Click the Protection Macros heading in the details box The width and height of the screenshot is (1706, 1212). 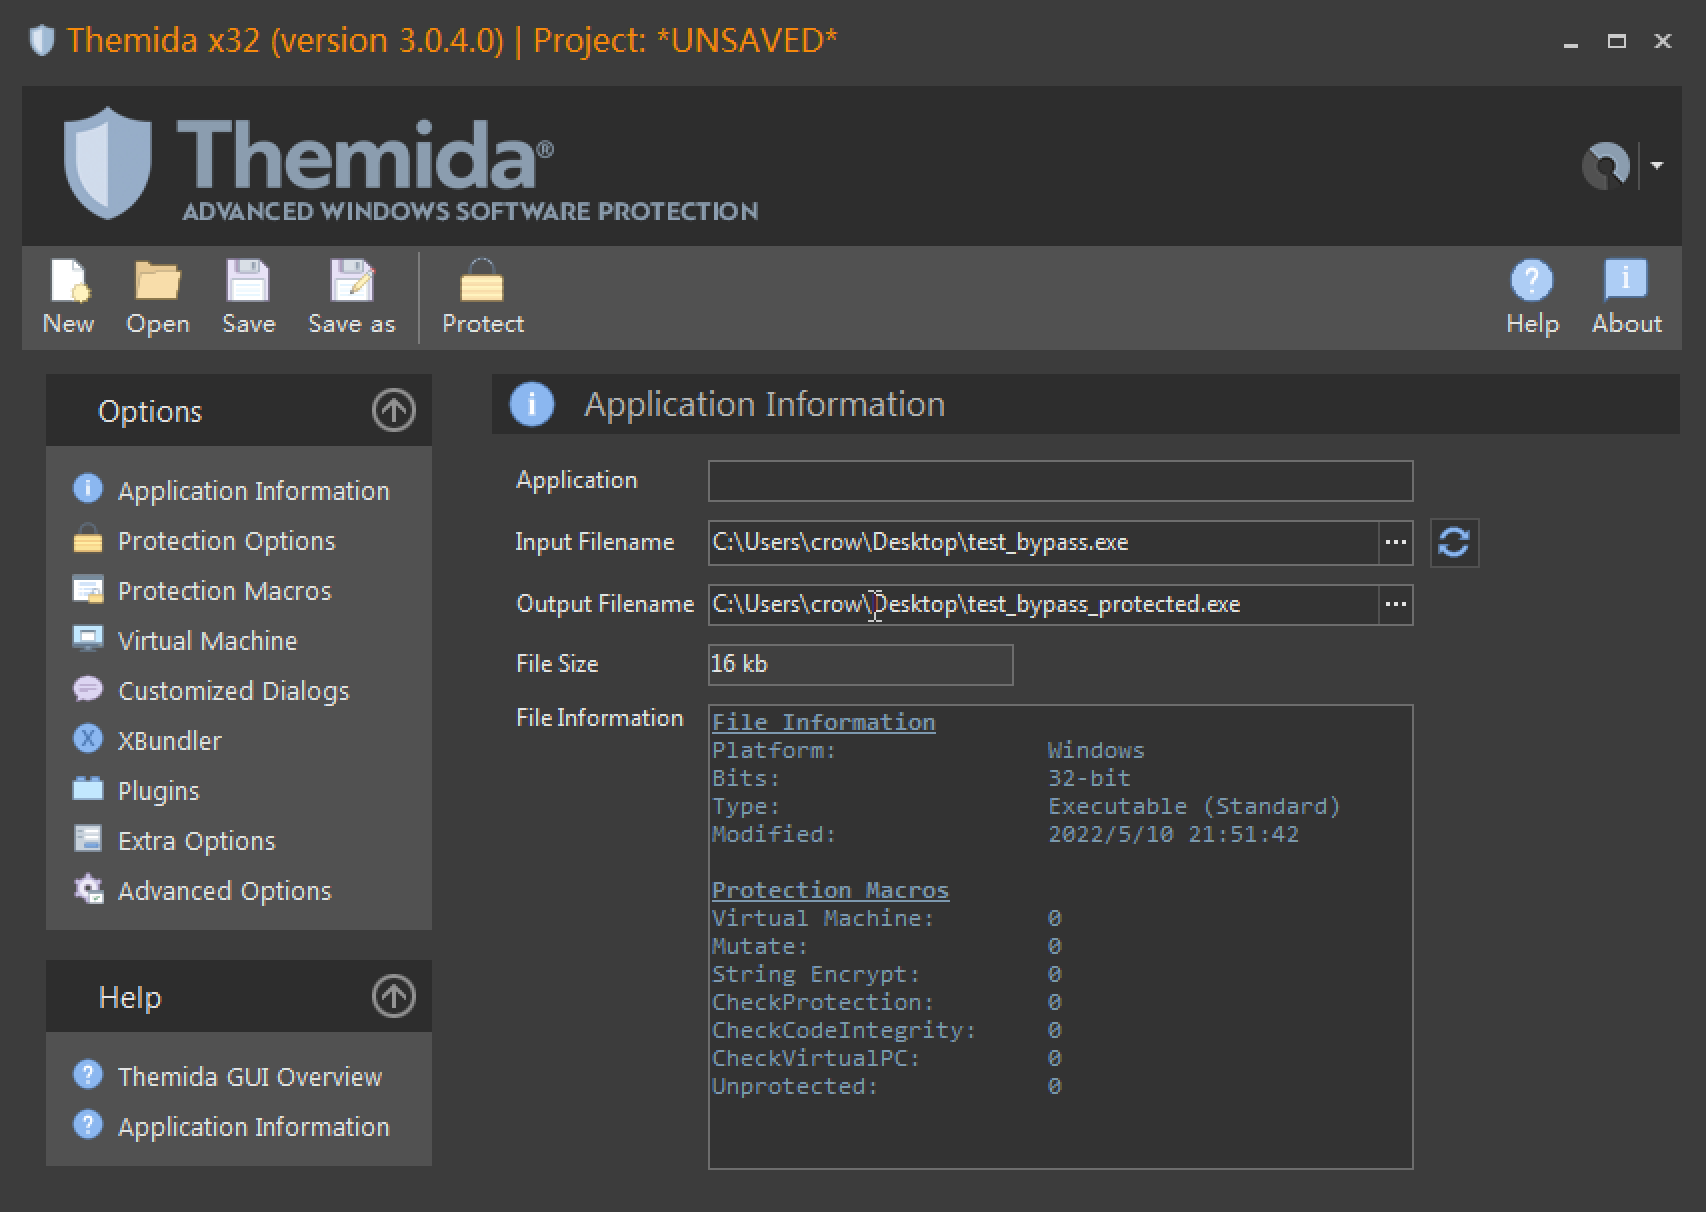(830, 890)
